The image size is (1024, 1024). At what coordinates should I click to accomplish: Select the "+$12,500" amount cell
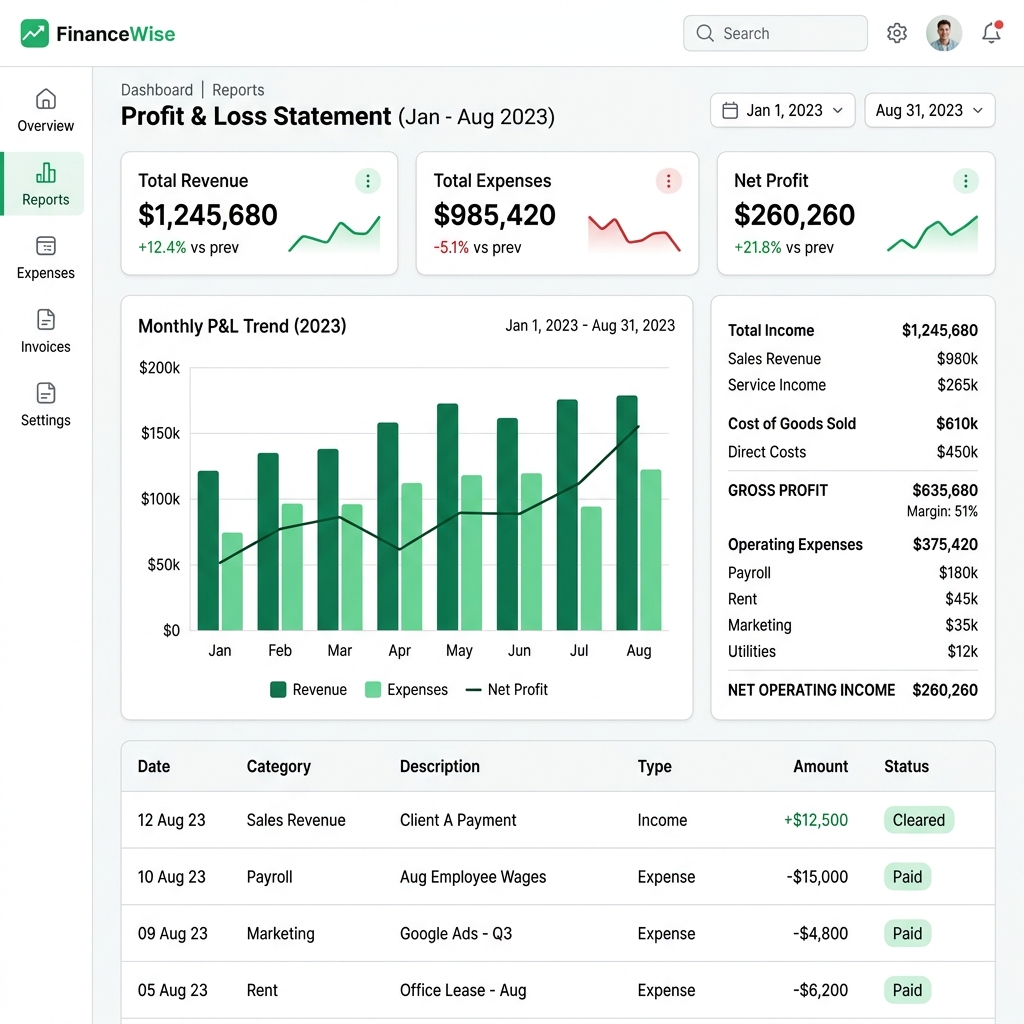816,820
